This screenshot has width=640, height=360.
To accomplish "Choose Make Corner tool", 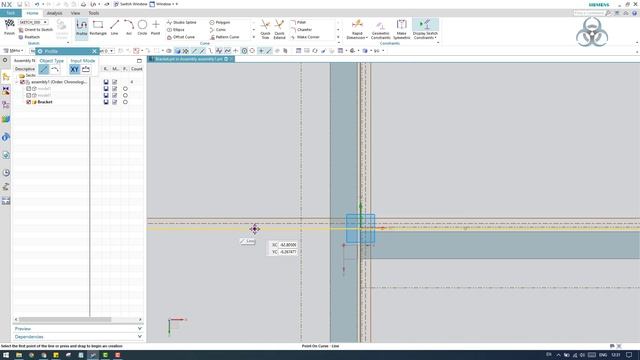I will [x=305, y=37].
